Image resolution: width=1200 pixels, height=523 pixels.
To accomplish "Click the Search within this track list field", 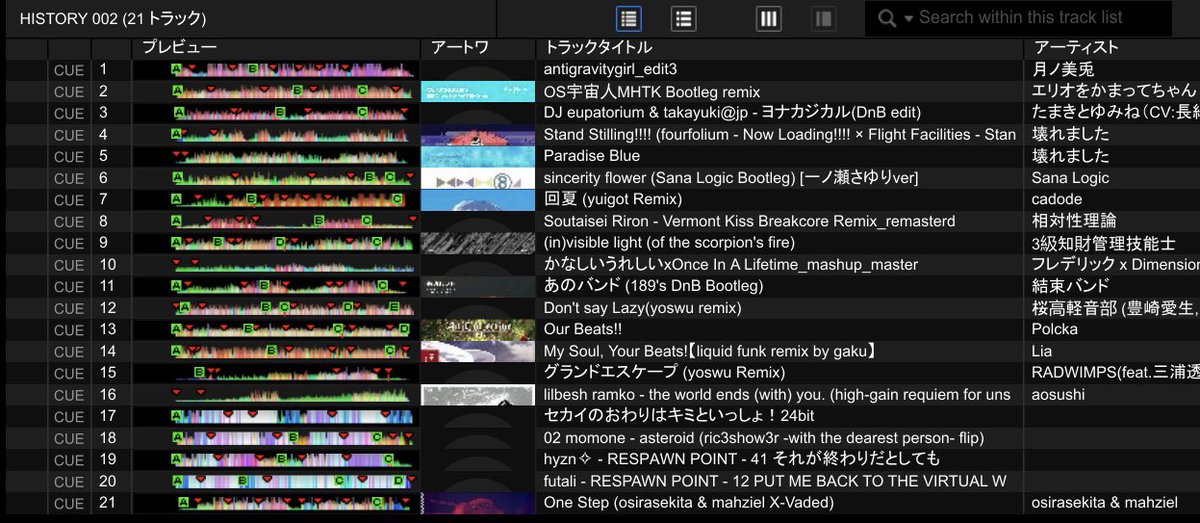I will pos(1020,18).
